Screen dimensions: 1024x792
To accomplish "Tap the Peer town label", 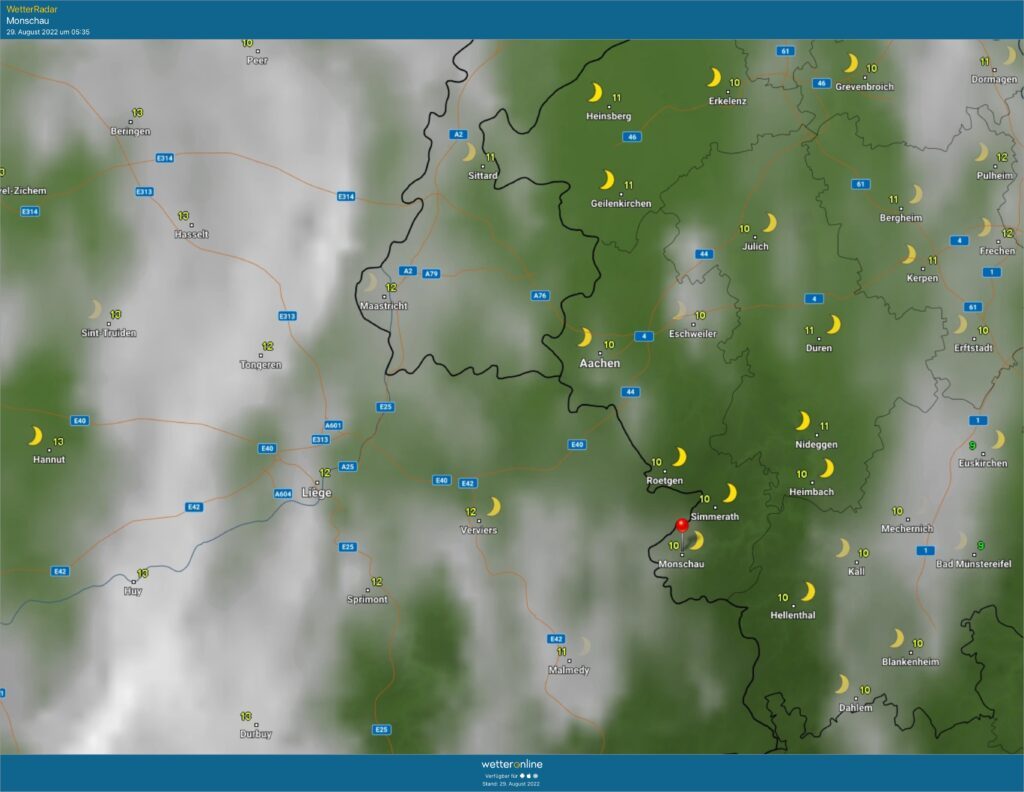I will point(257,61).
